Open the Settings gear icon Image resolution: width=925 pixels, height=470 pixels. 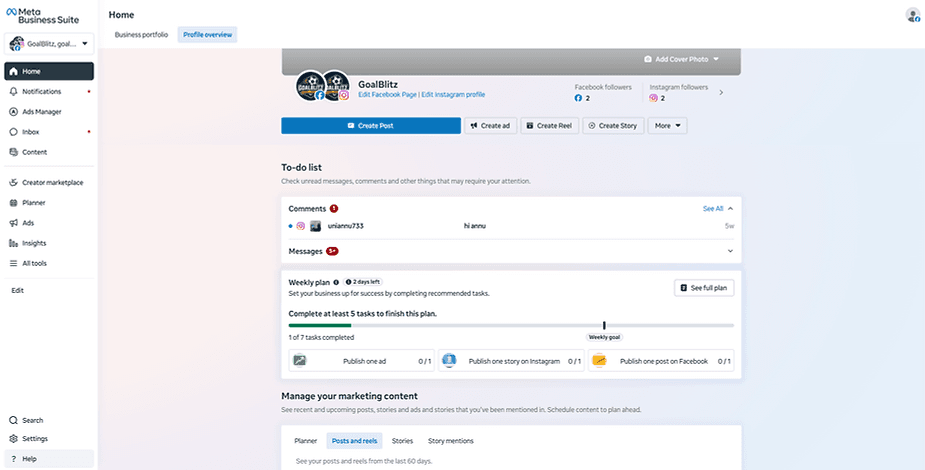(x=14, y=439)
